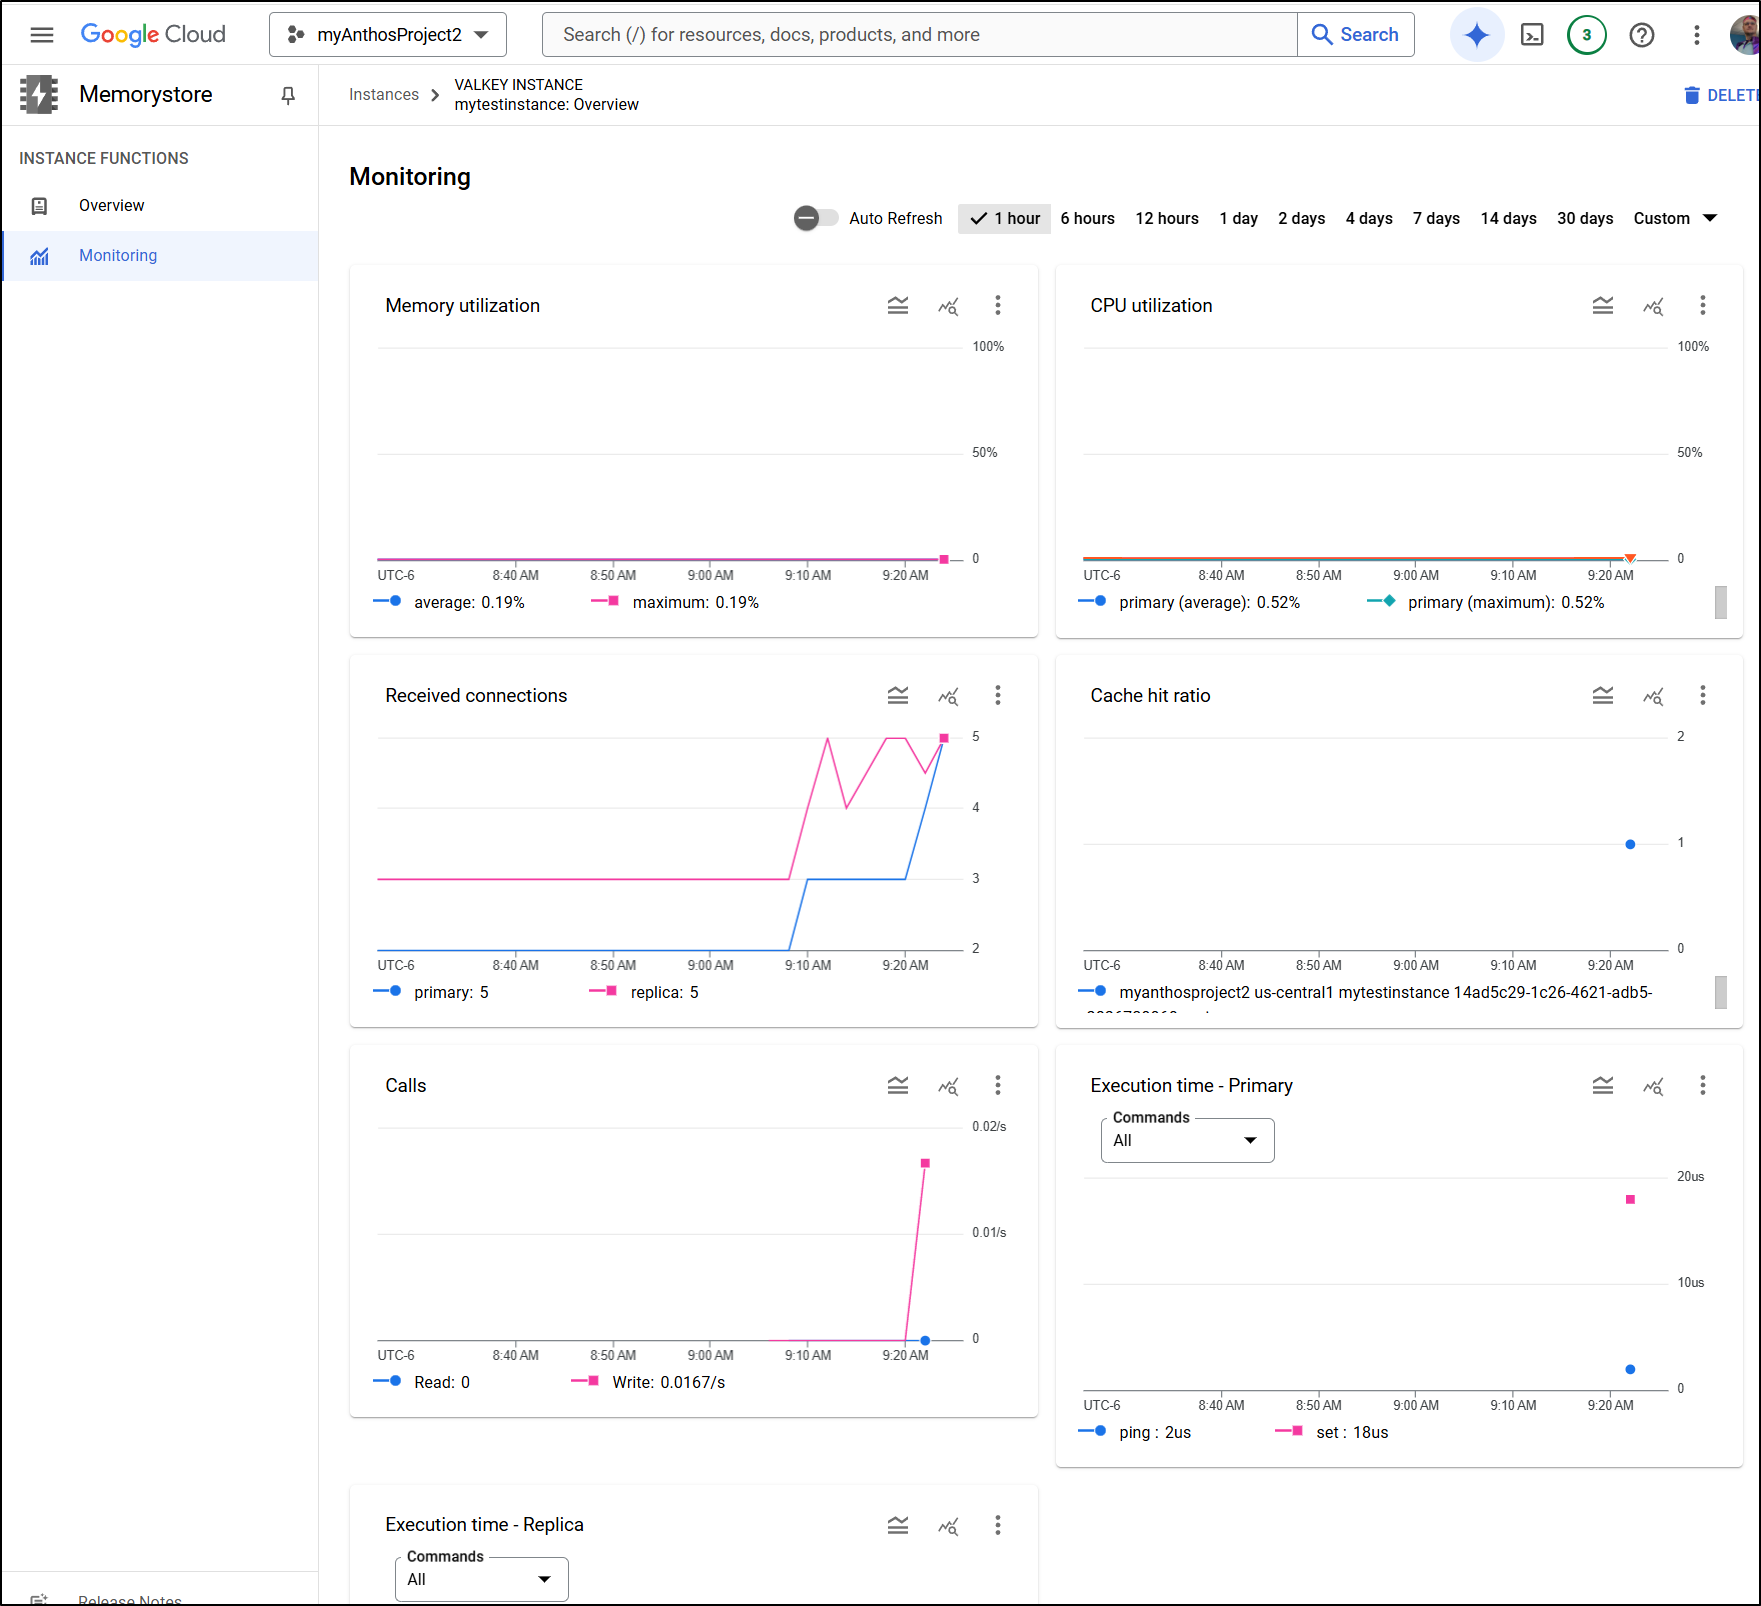Open Execution time - Primary more options

[1703, 1086]
